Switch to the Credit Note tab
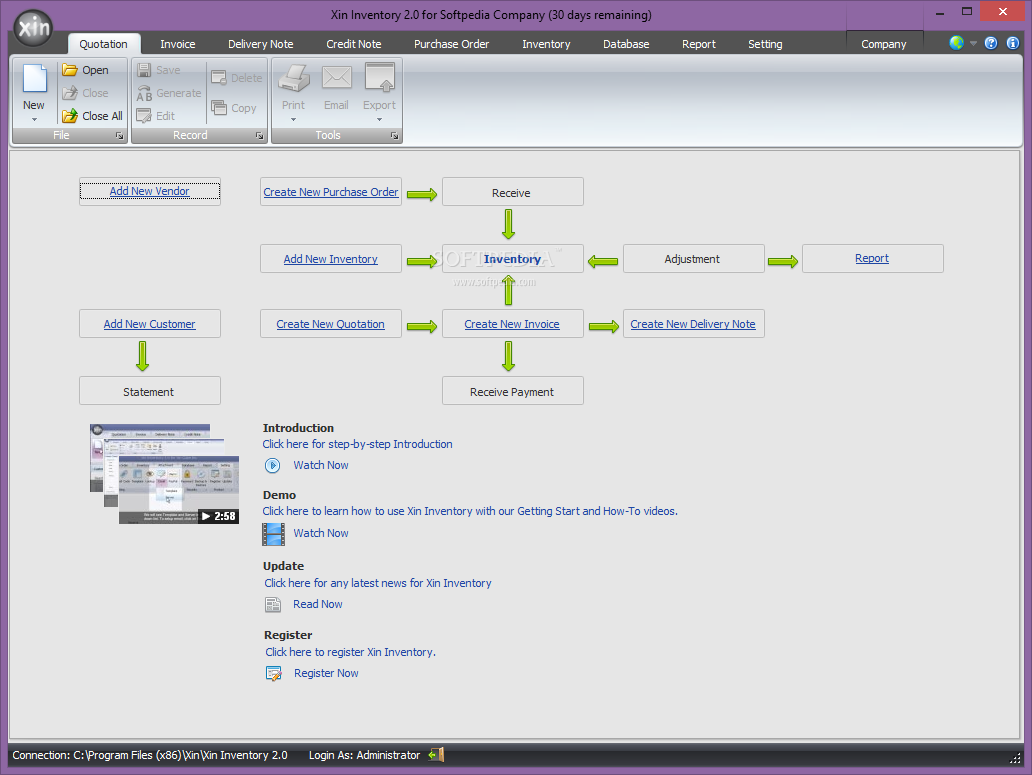The image size is (1032, 775). pyautogui.click(x=353, y=44)
